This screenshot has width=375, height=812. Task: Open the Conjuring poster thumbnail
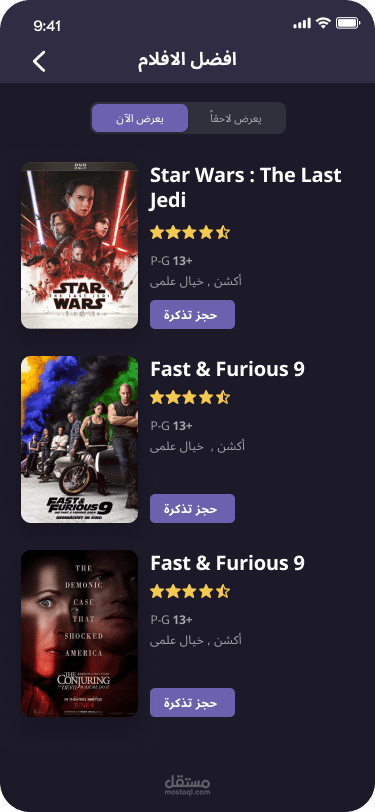coord(80,633)
